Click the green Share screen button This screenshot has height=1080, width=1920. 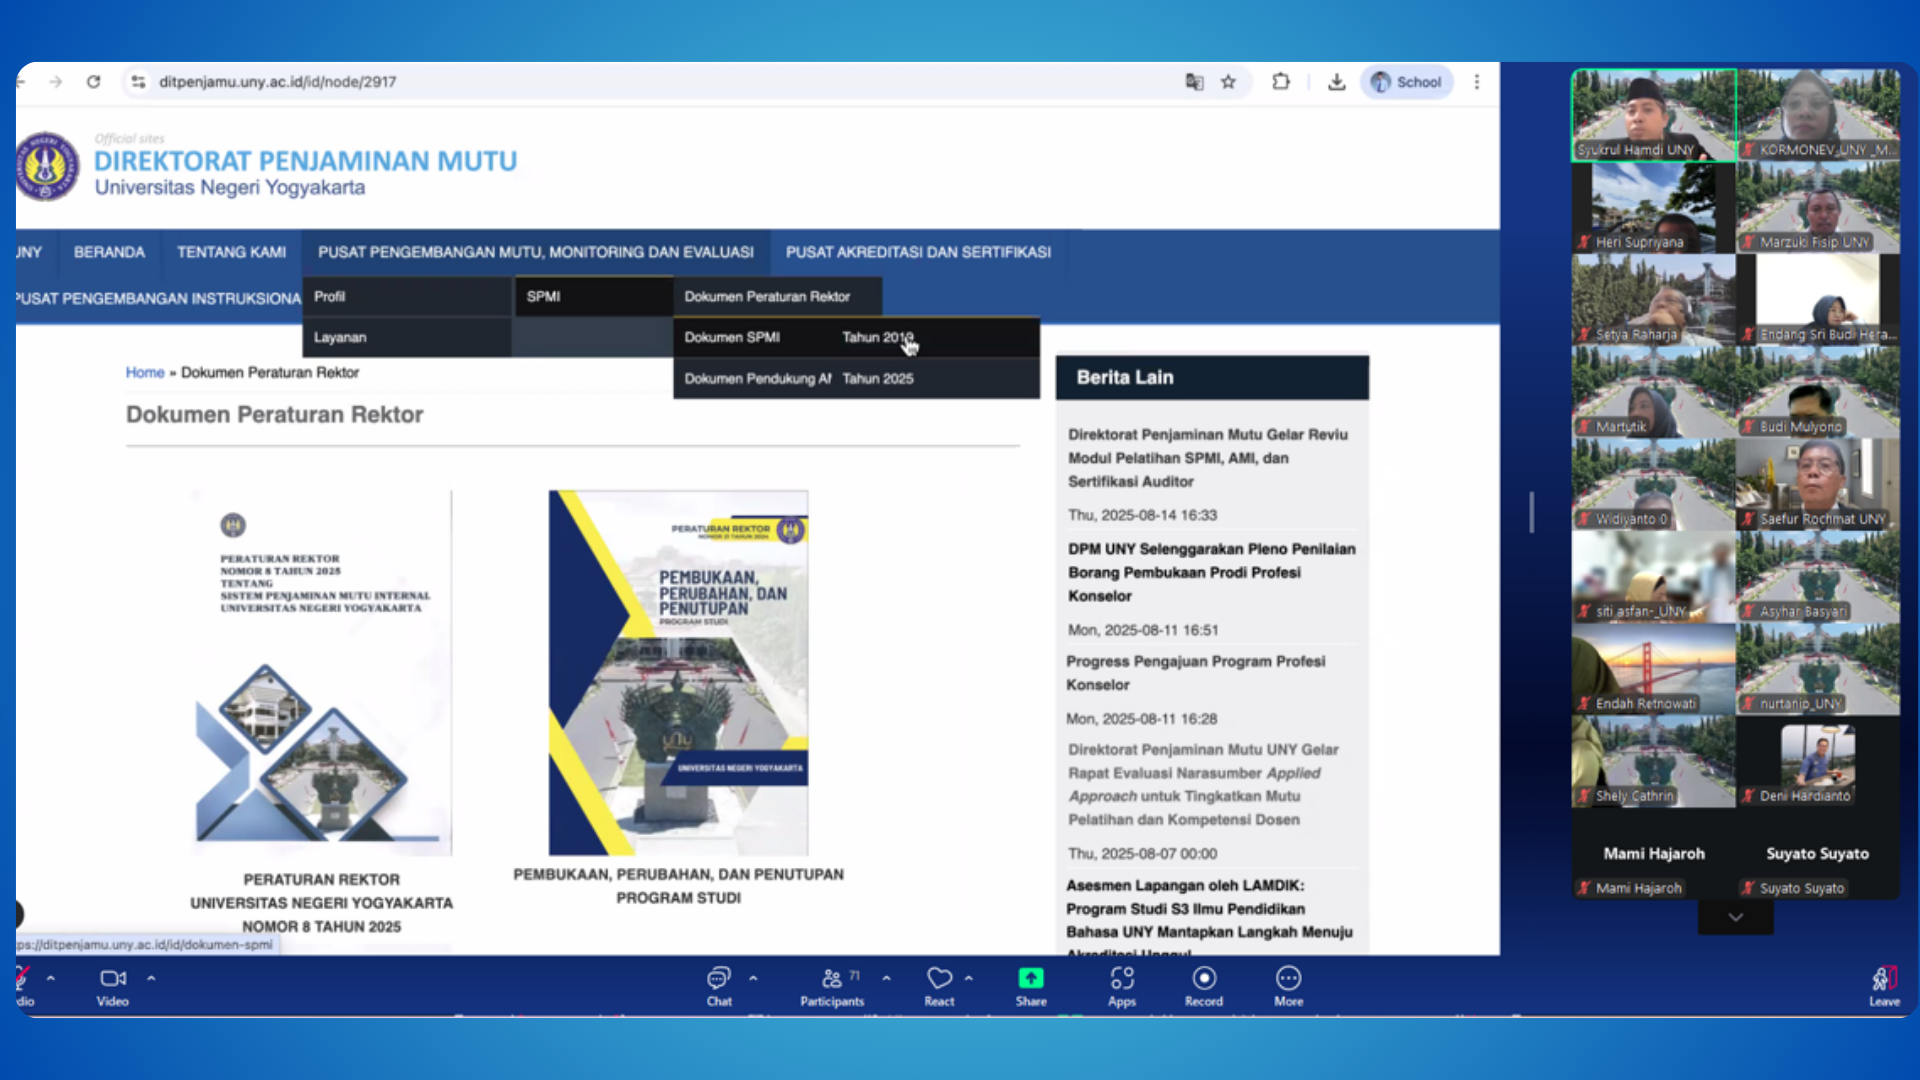pos(1031,985)
